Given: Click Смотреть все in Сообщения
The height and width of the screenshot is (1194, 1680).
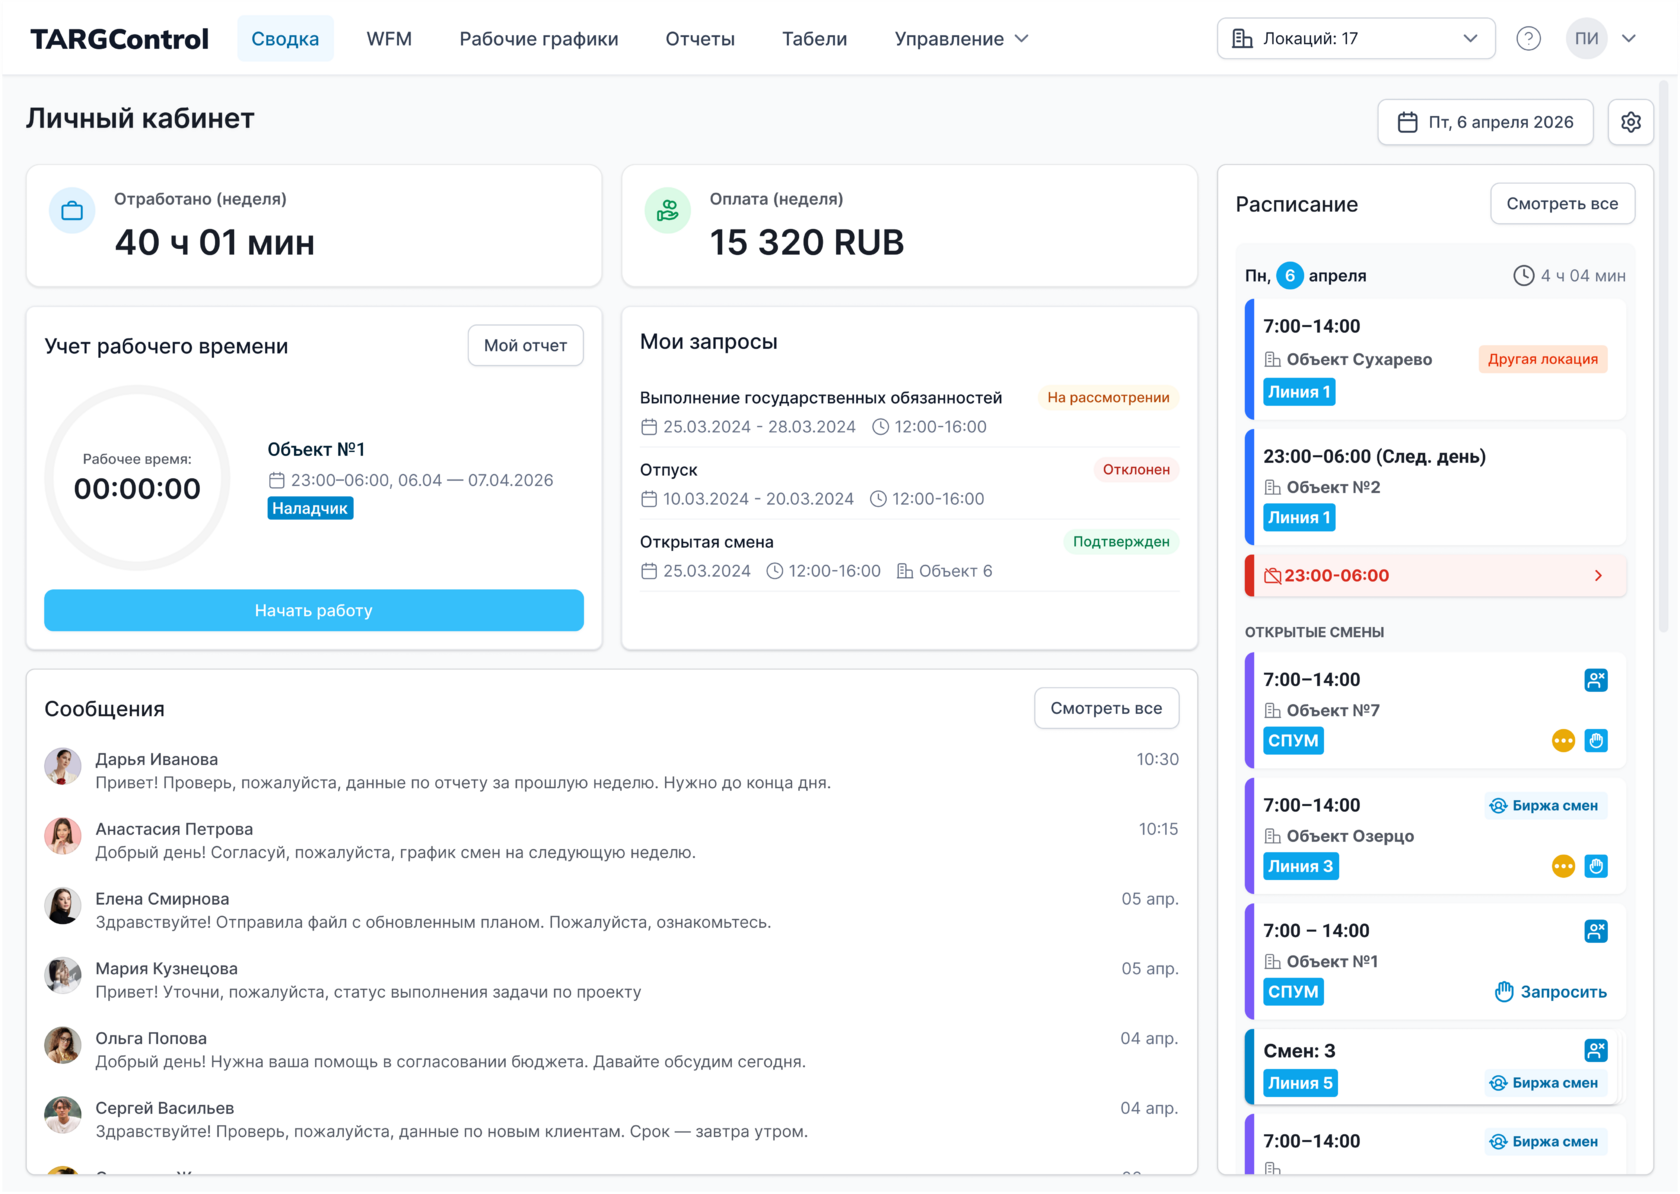Looking at the screenshot, I should tap(1106, 709).
